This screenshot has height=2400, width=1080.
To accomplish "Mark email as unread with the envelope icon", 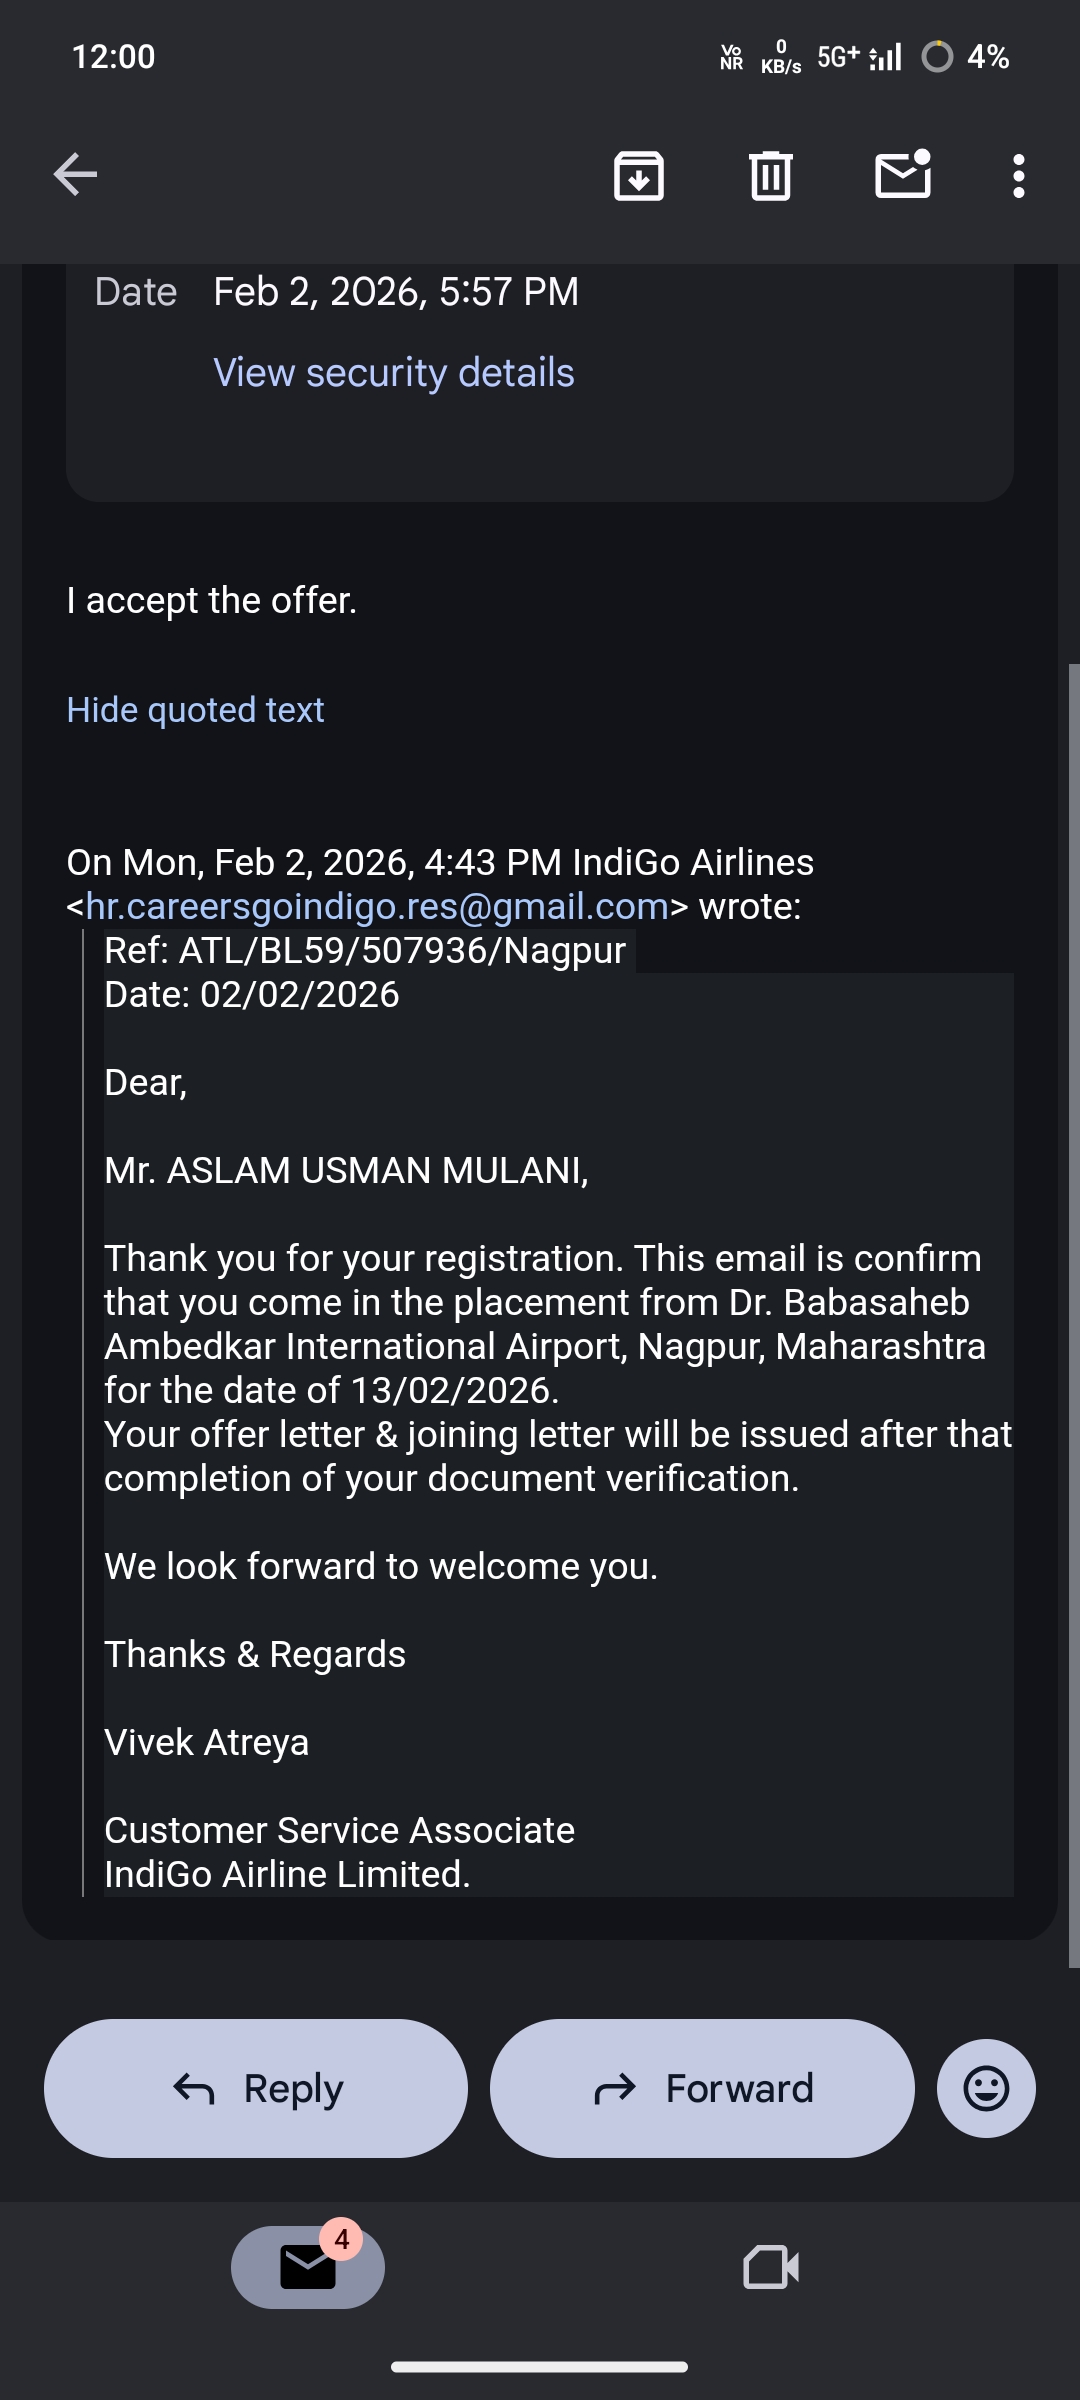I will click(x=903, y=175).
